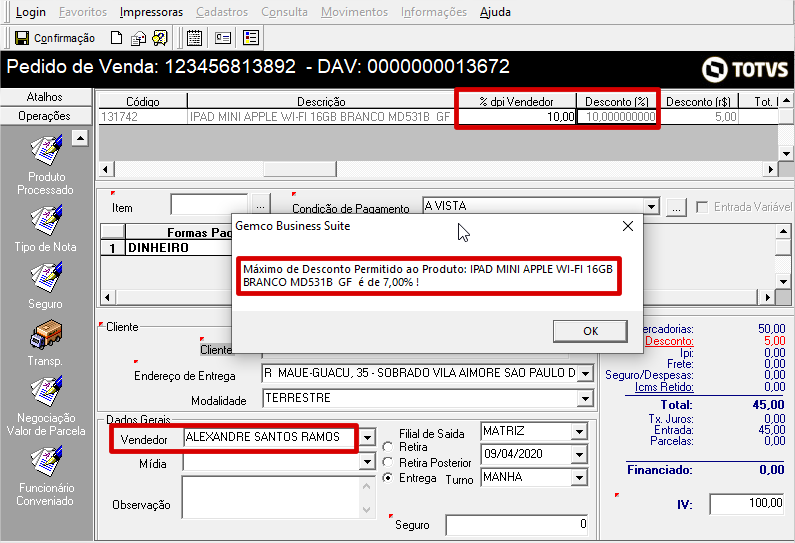Click the Desconto link in totals

[x=669, y=341]
